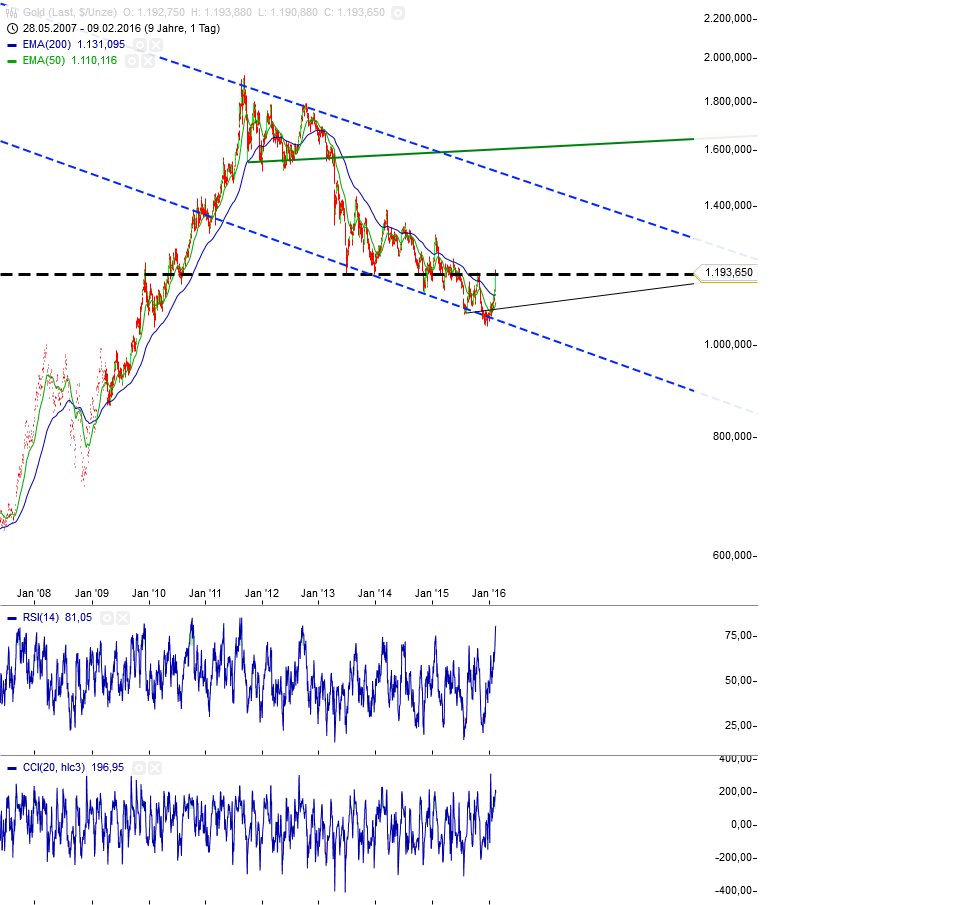Open the RSI(14) settings icon
This screenshot has width=958, height=905.
coord(108,617)
